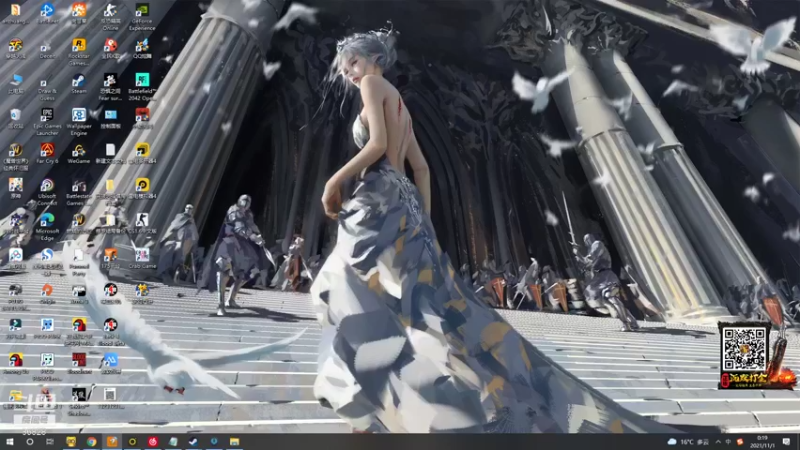Launch the Among Us shortcut
Viewport: 800px width, 450px height.
[15, 363]
